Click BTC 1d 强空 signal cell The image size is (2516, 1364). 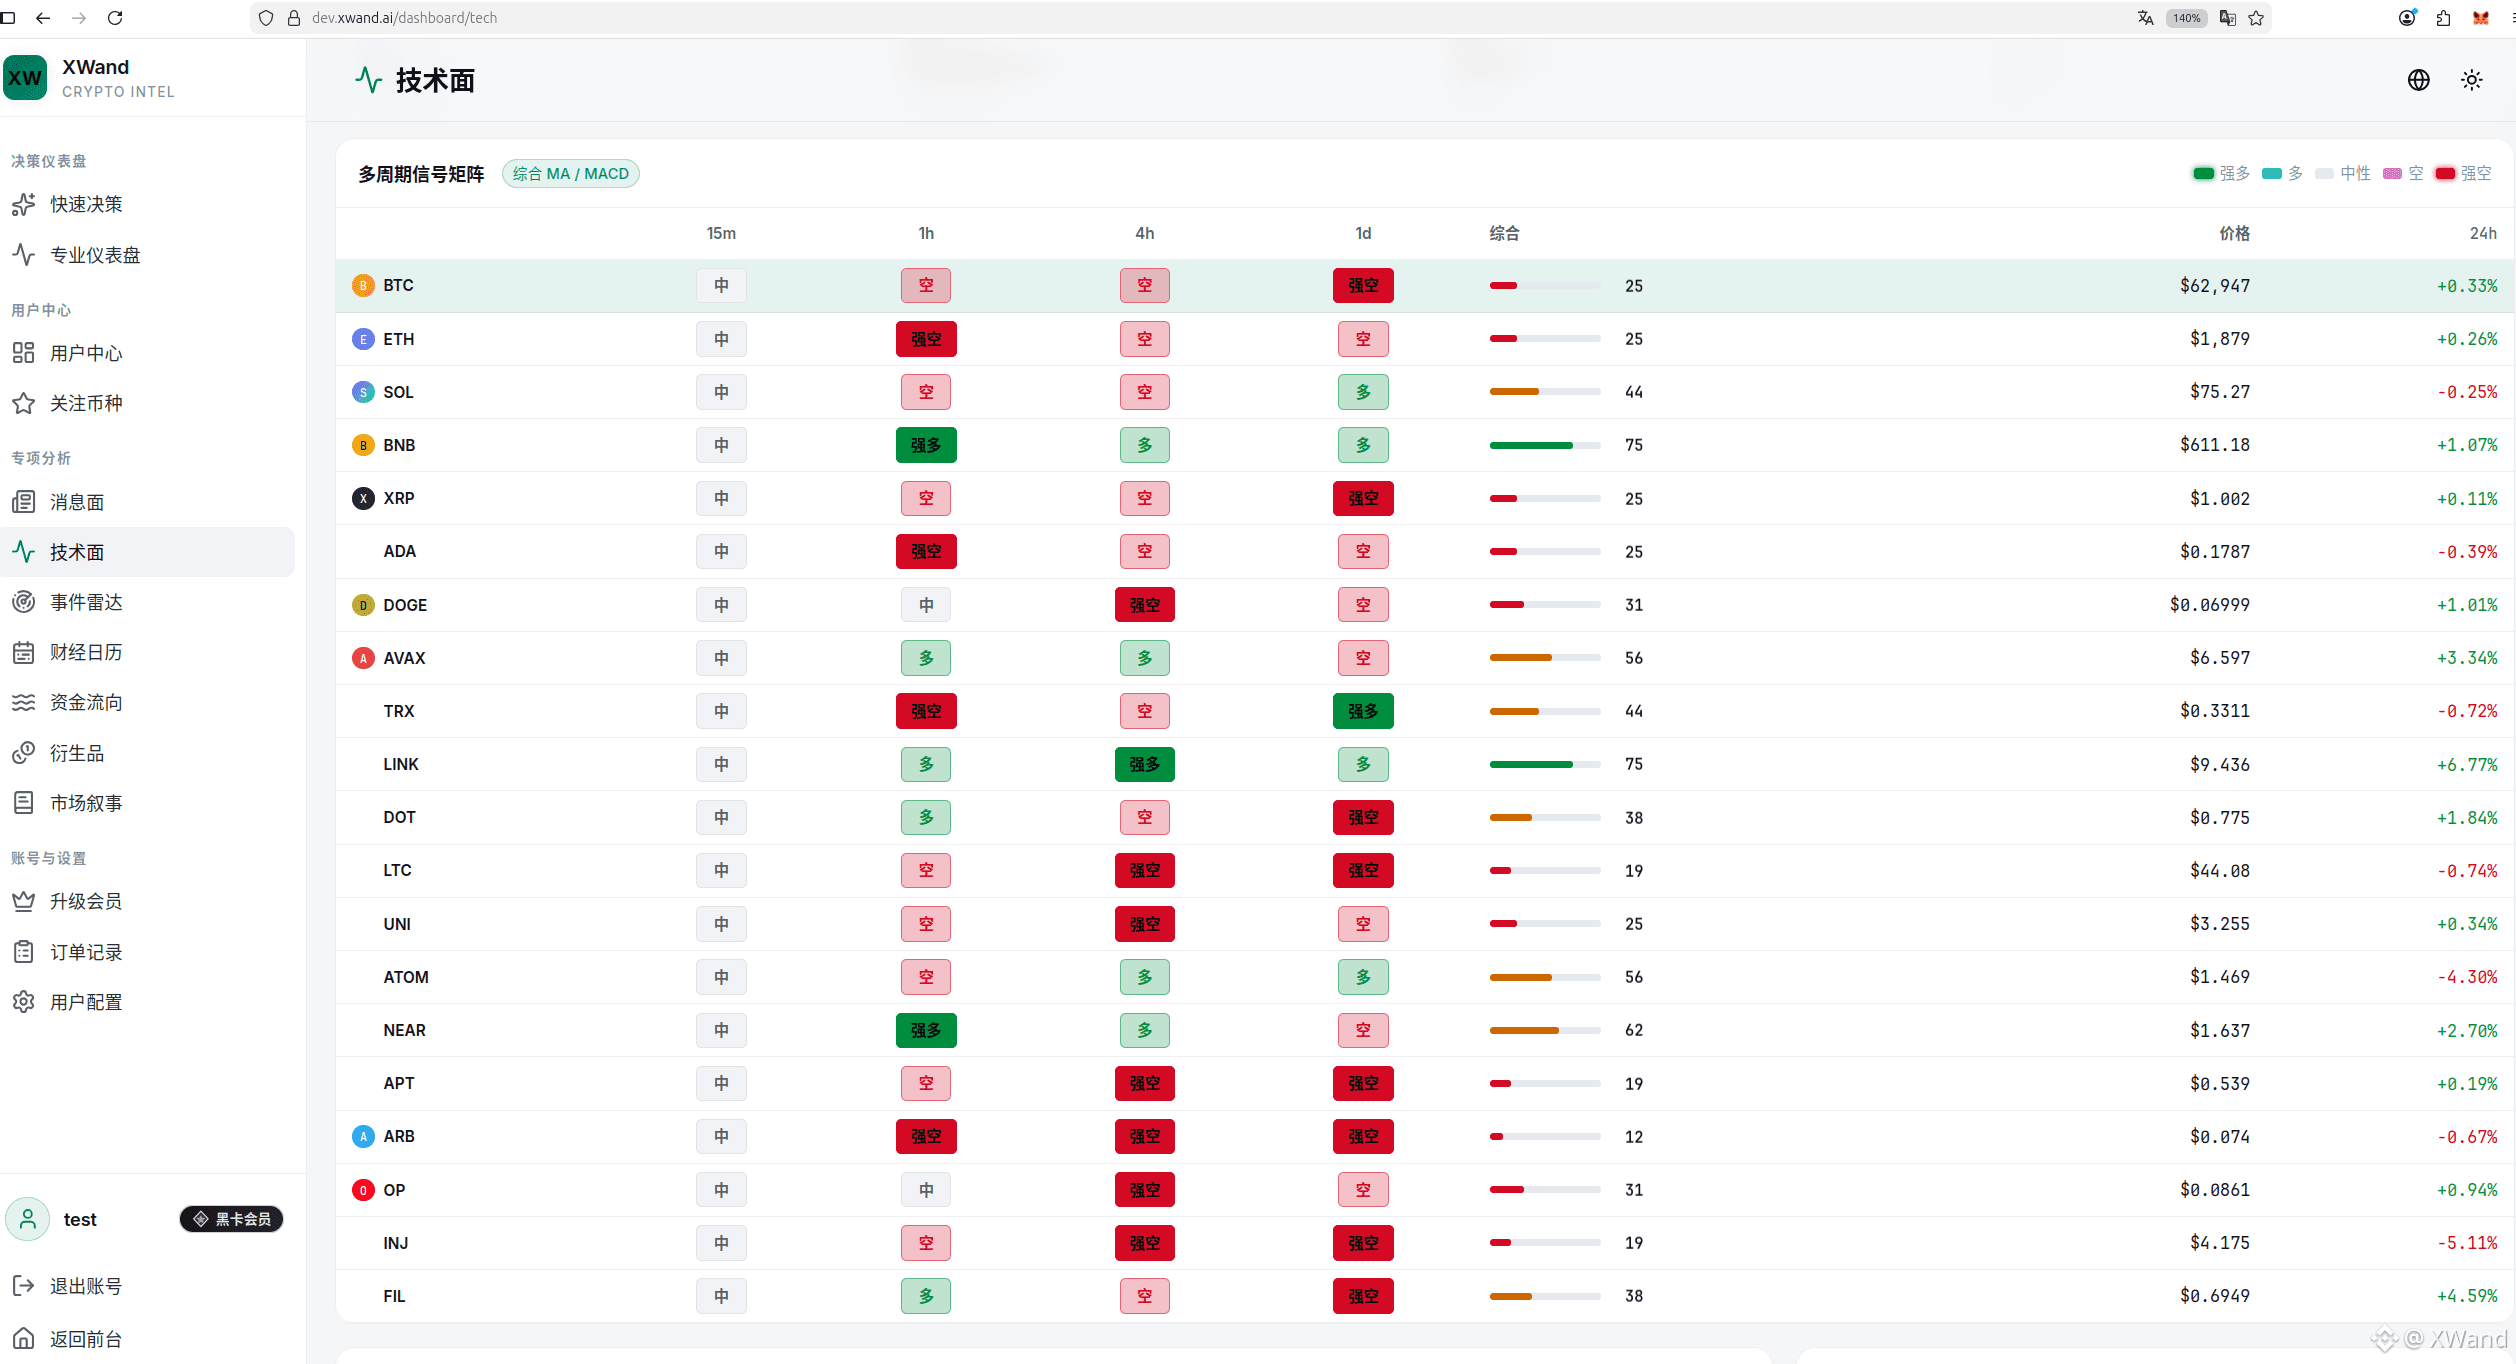coord(1363,286)
